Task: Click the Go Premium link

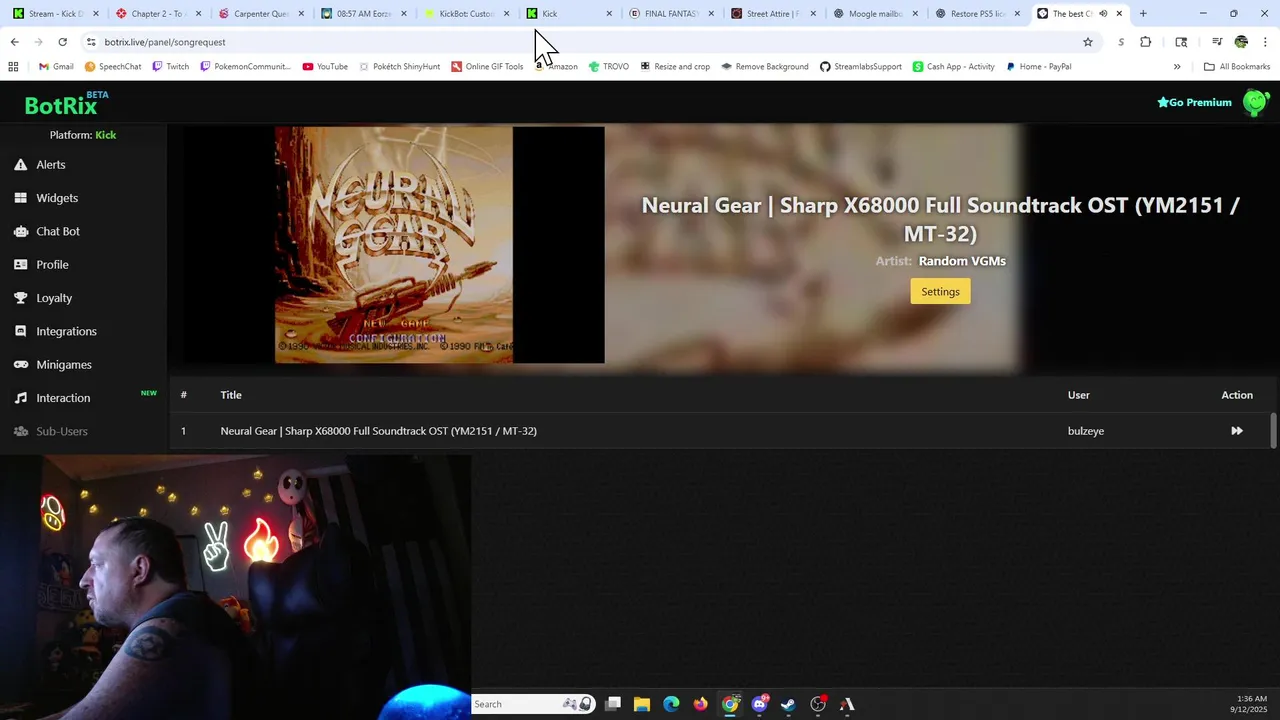Action: point(1194,102)
